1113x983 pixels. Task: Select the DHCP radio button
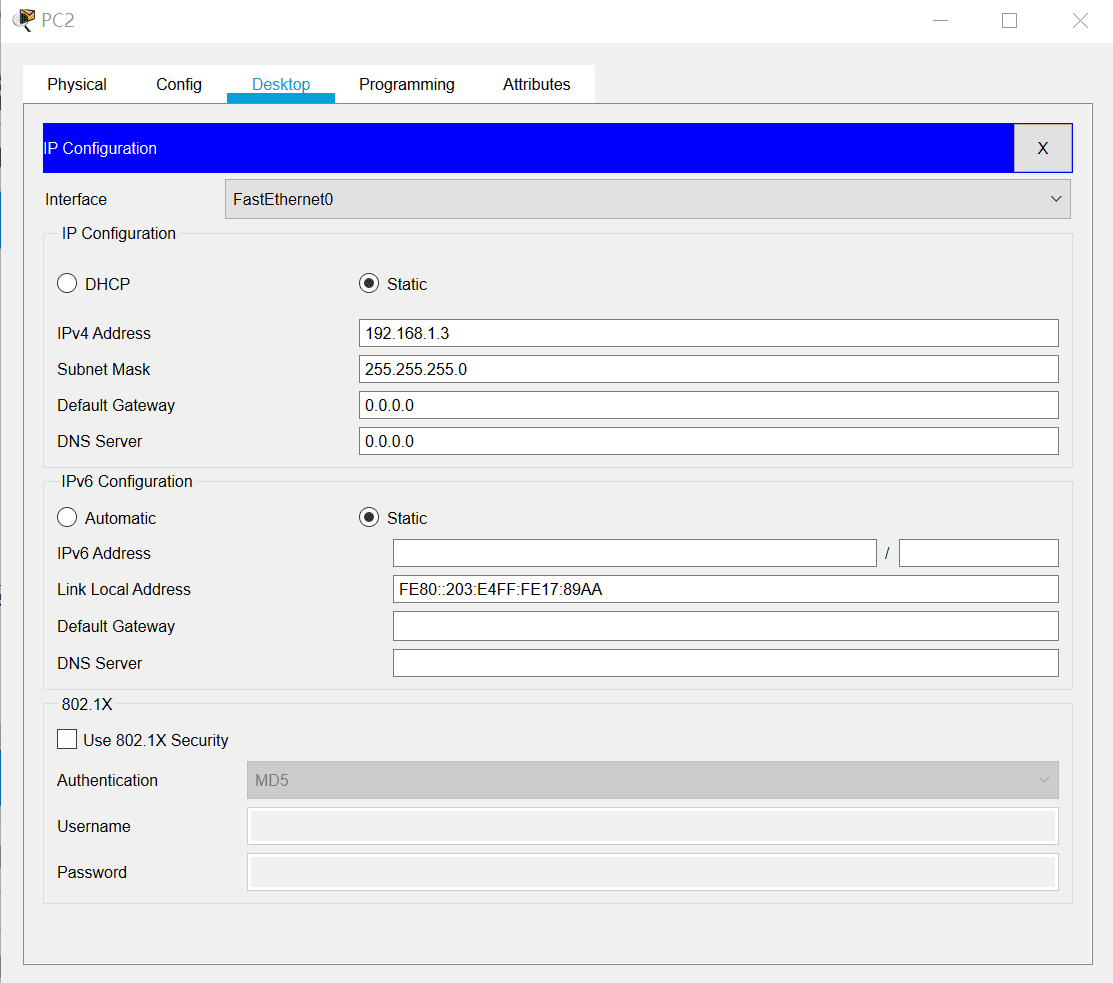point(67,283)
